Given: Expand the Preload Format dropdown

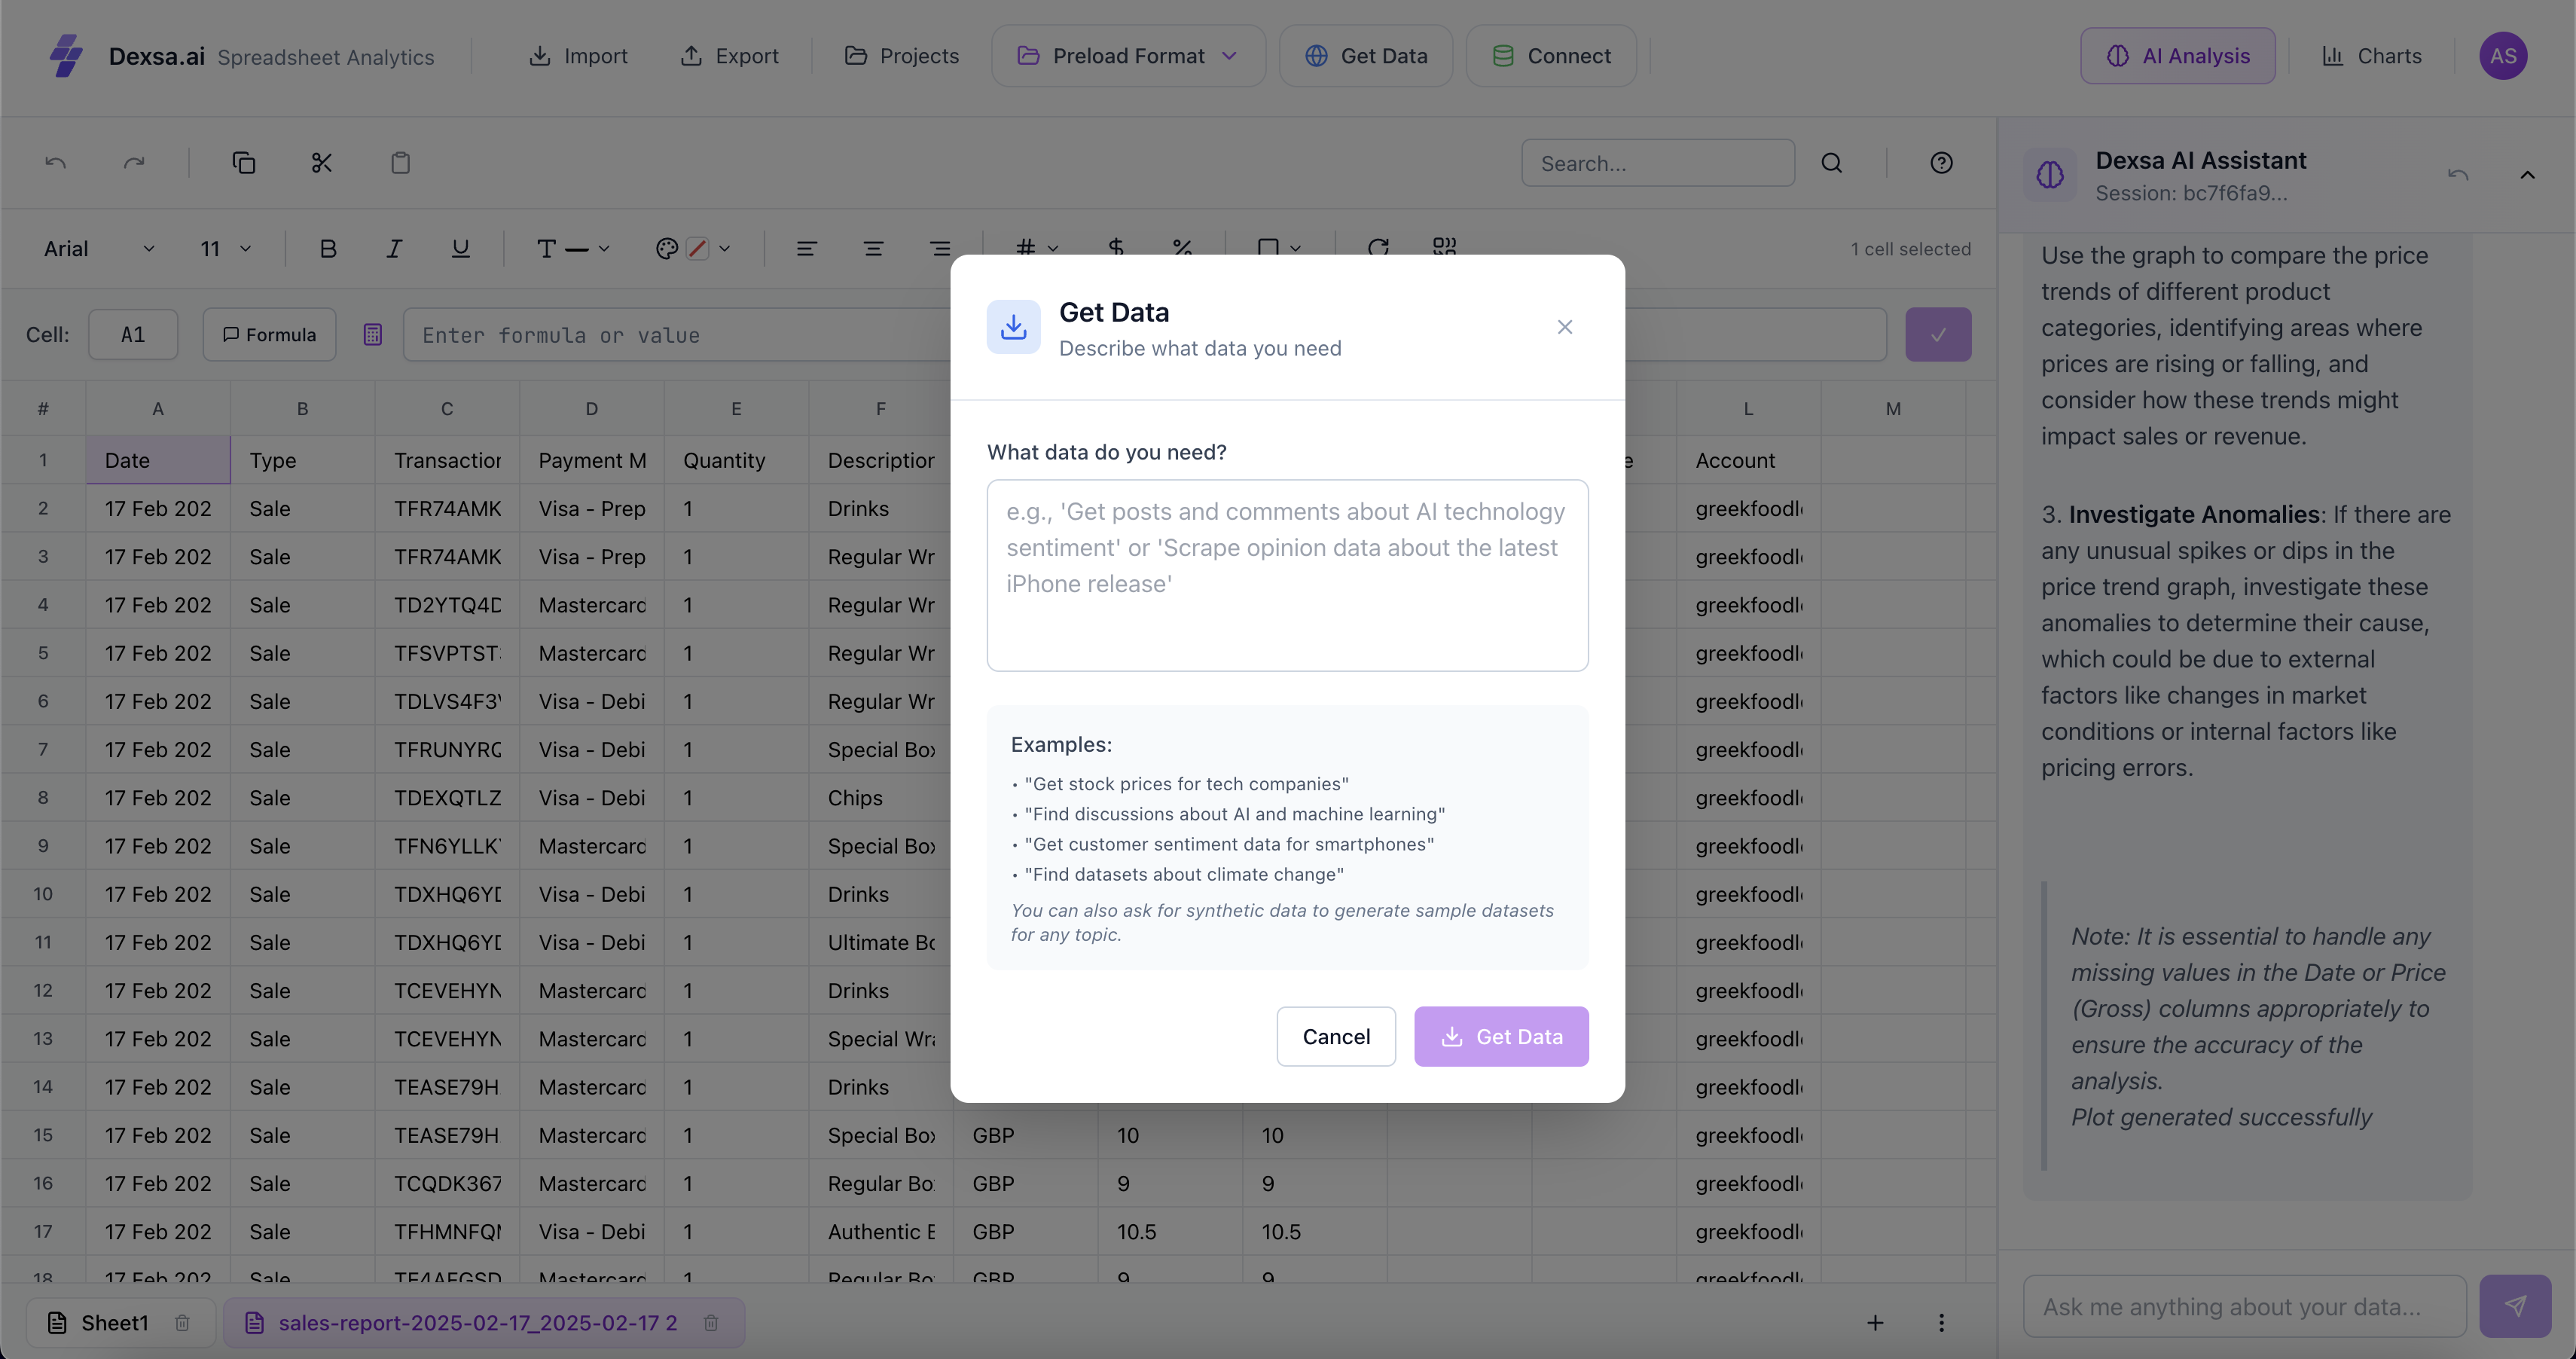Looking at the screenshot, I should pos(1128,56).
